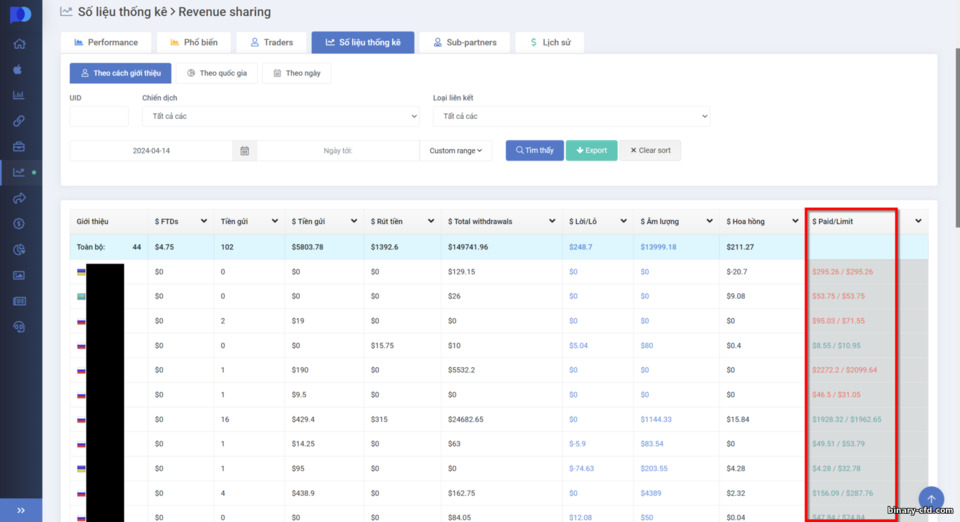Select the Theo ngày filter

297,73
